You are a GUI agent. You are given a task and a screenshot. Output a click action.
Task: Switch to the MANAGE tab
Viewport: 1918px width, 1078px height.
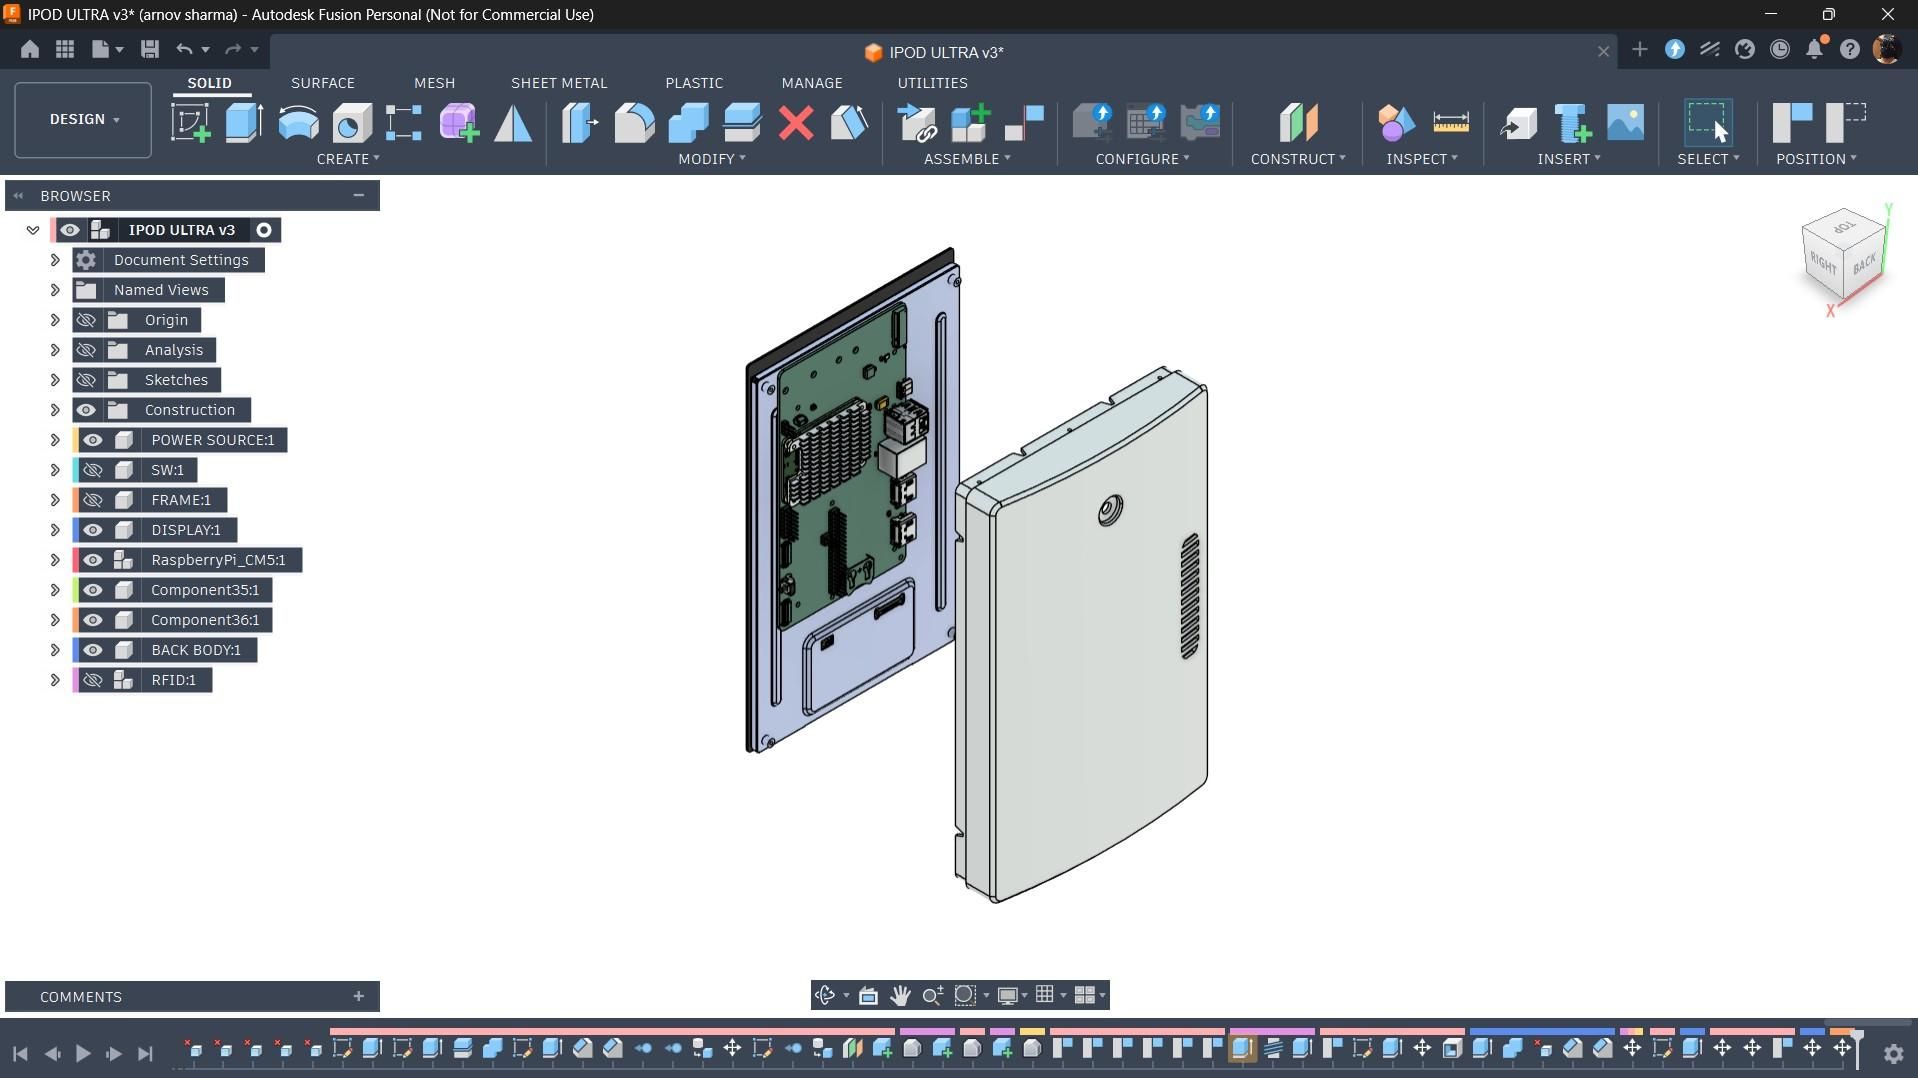(x=812, y=83)
